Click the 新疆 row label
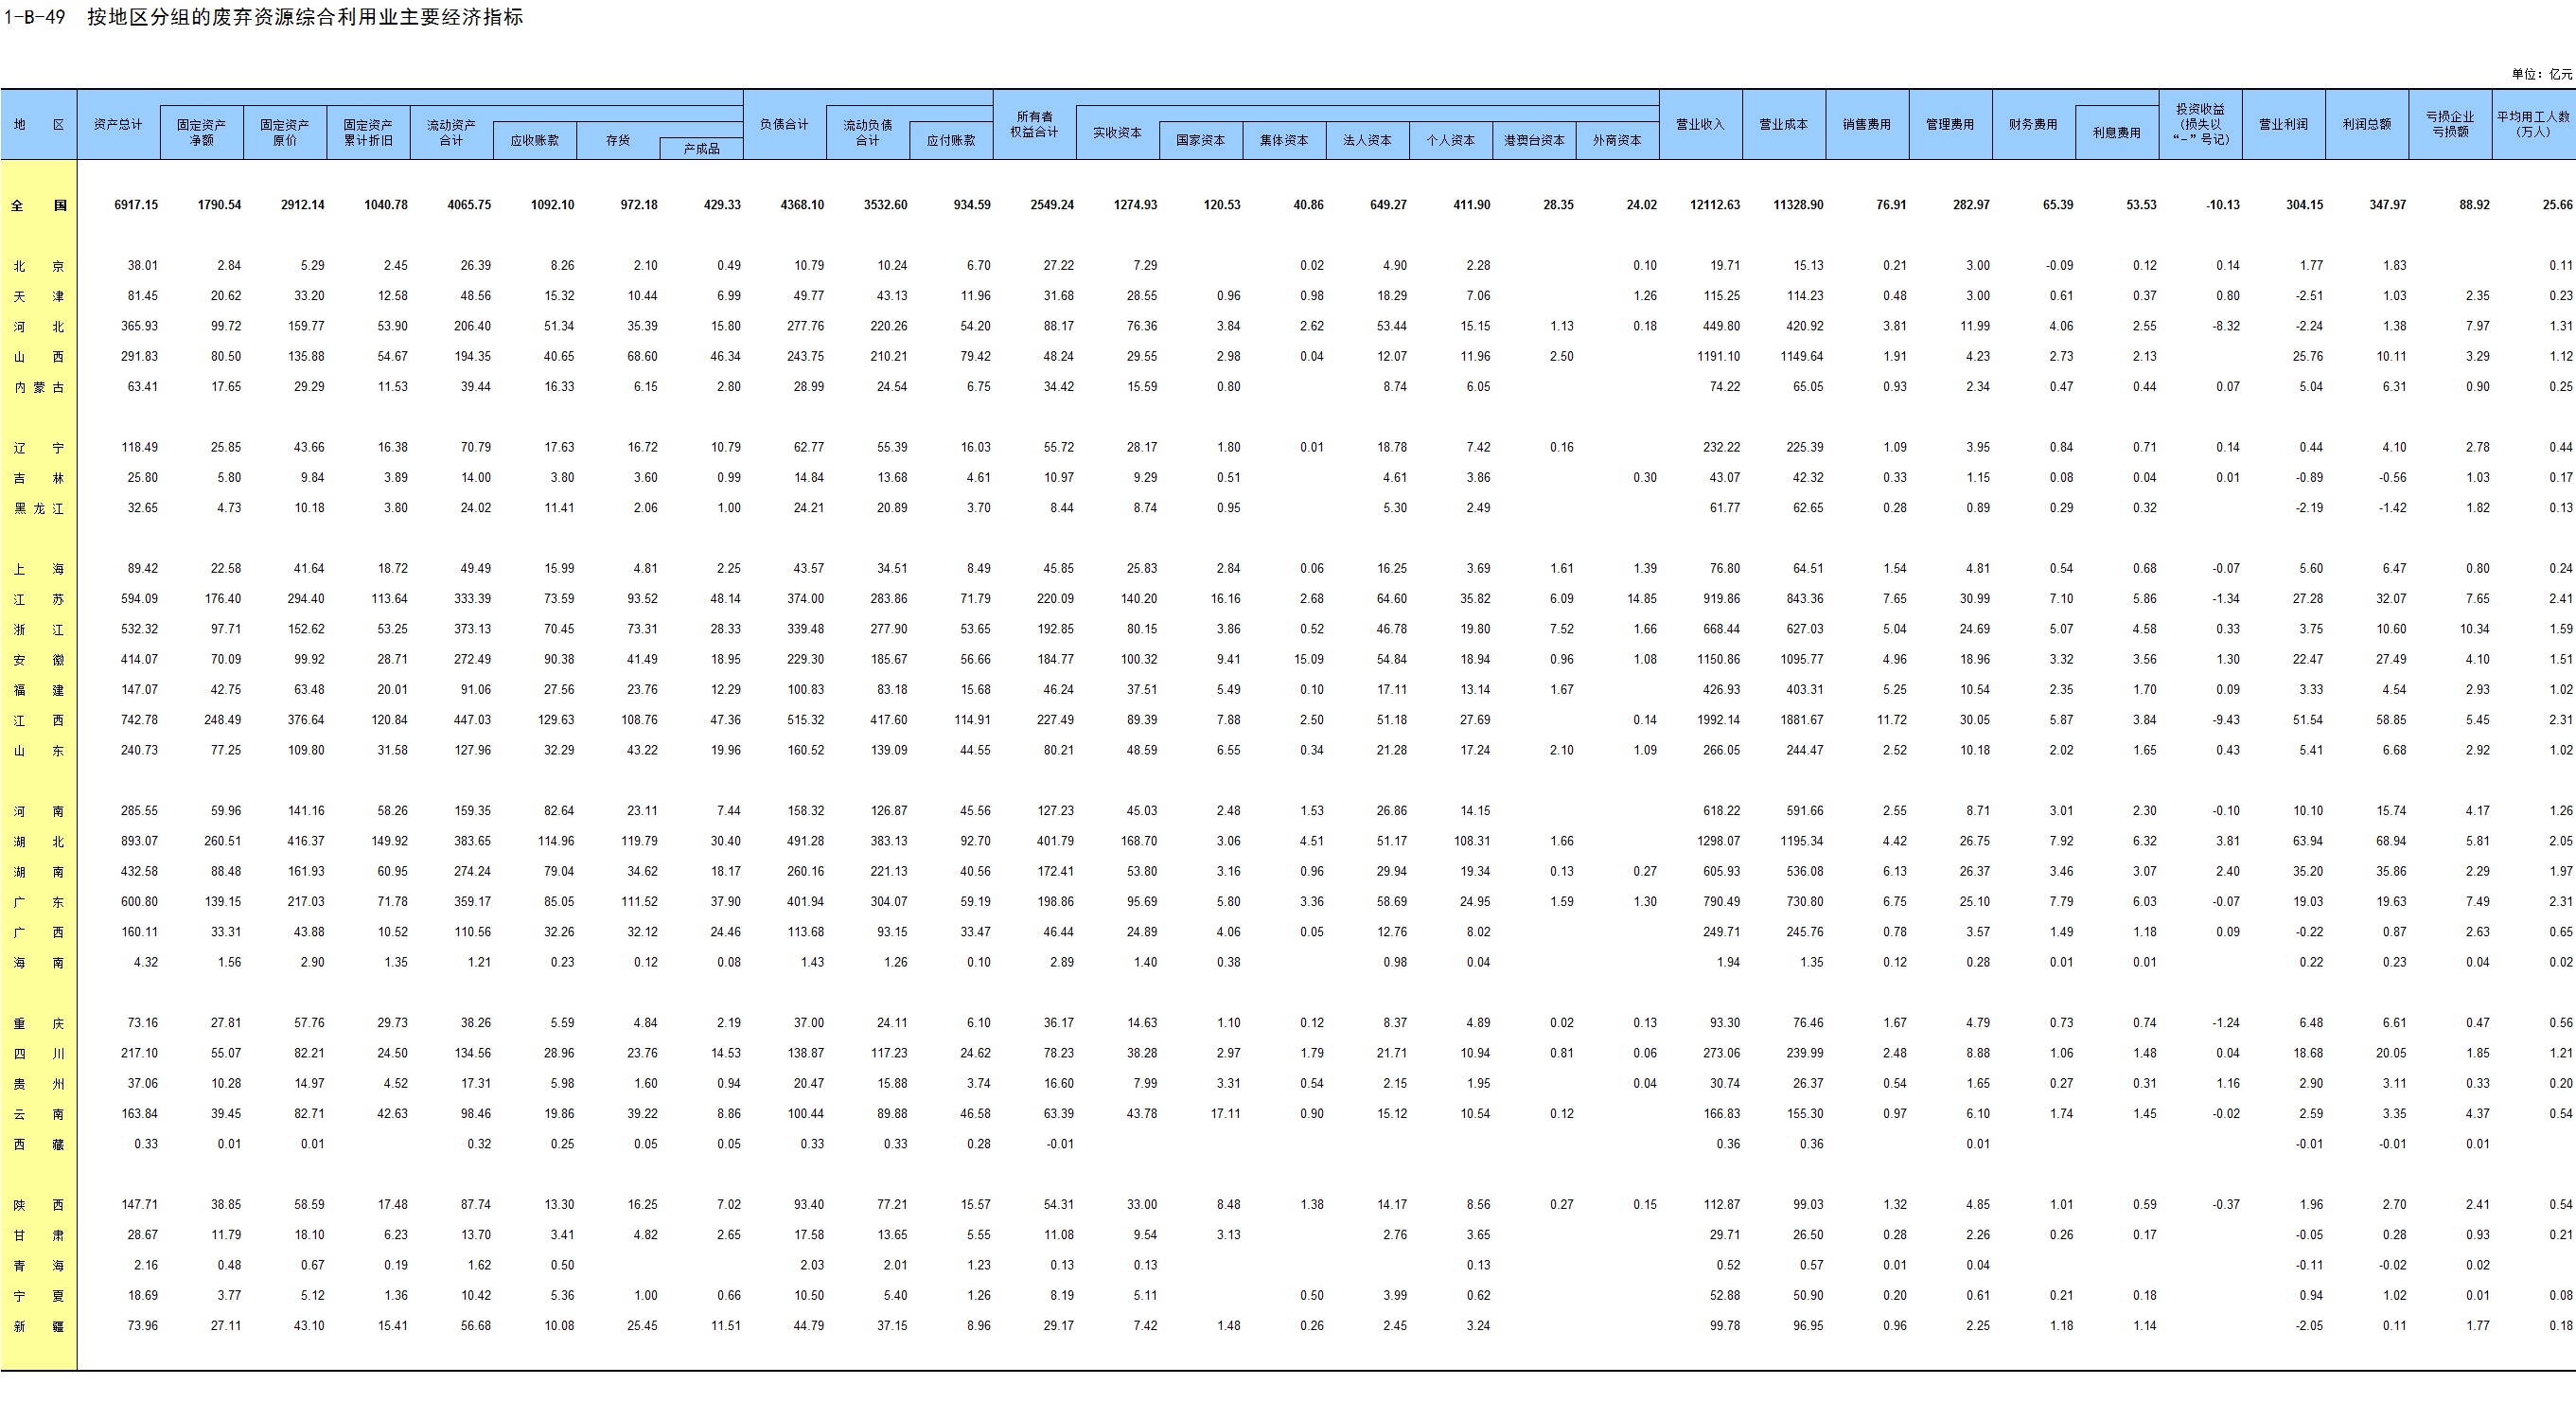Viewport: 2576px width, 1402px height. (38, 1326)
